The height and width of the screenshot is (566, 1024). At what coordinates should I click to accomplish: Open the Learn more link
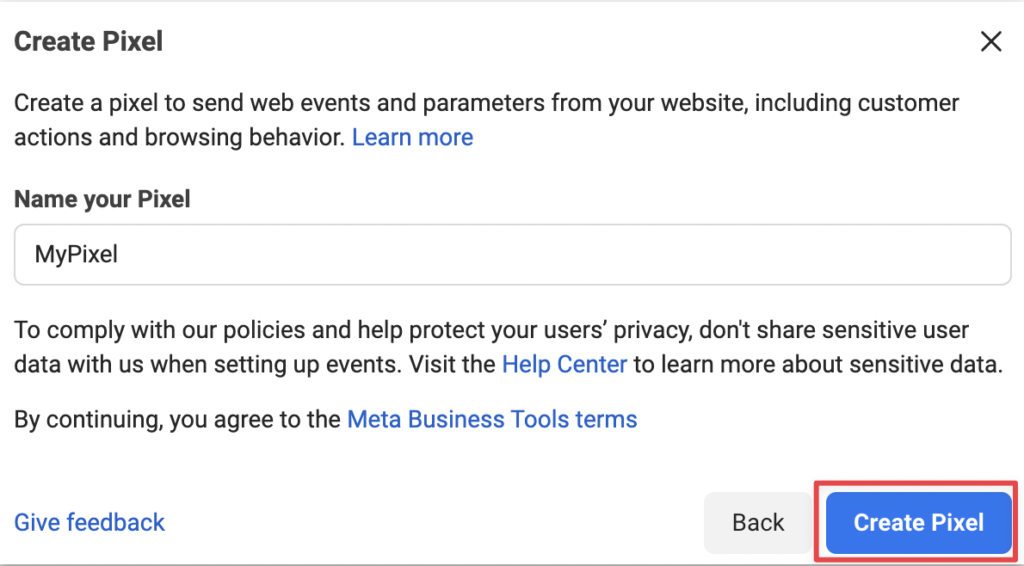click(x=413, y=137)
